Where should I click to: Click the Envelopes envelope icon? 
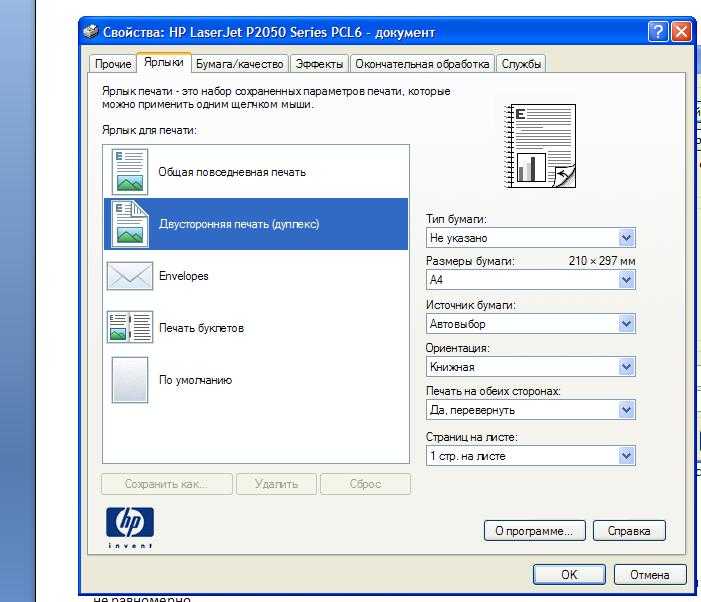click(130, 276)
